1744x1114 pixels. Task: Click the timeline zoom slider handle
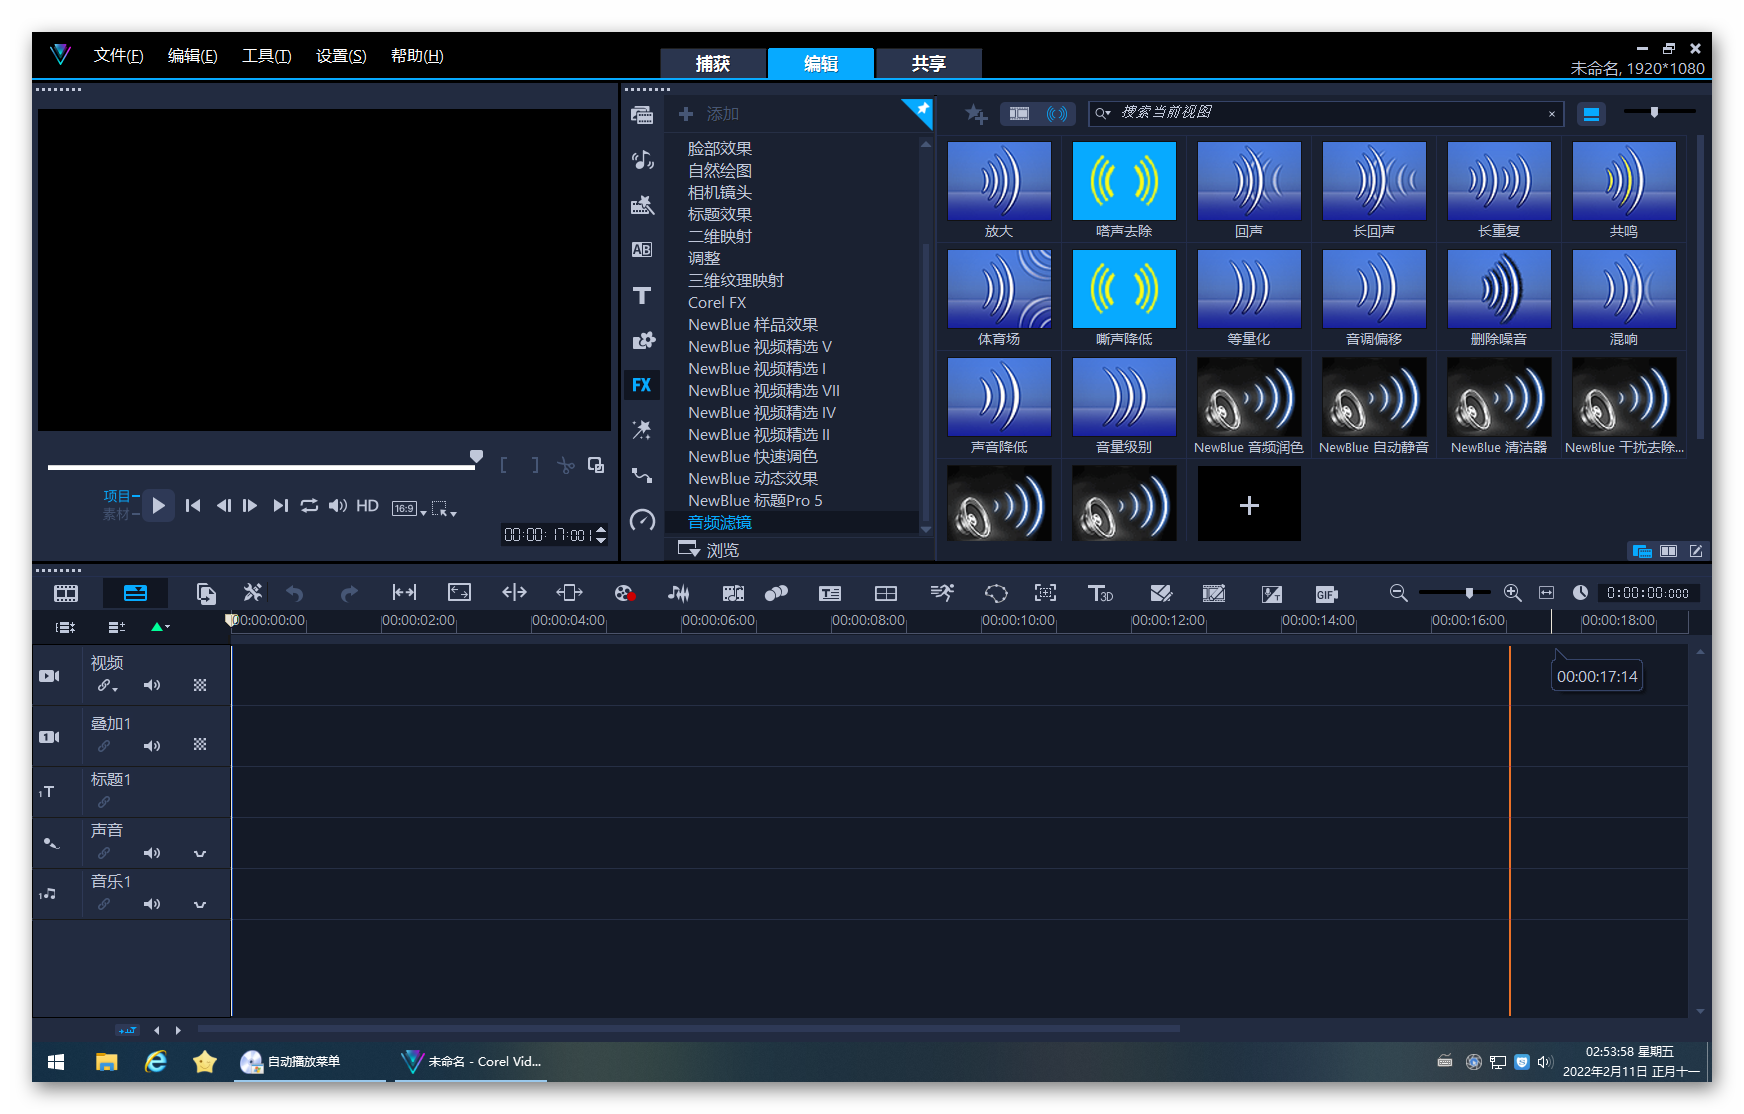[x=1469, y=593]
